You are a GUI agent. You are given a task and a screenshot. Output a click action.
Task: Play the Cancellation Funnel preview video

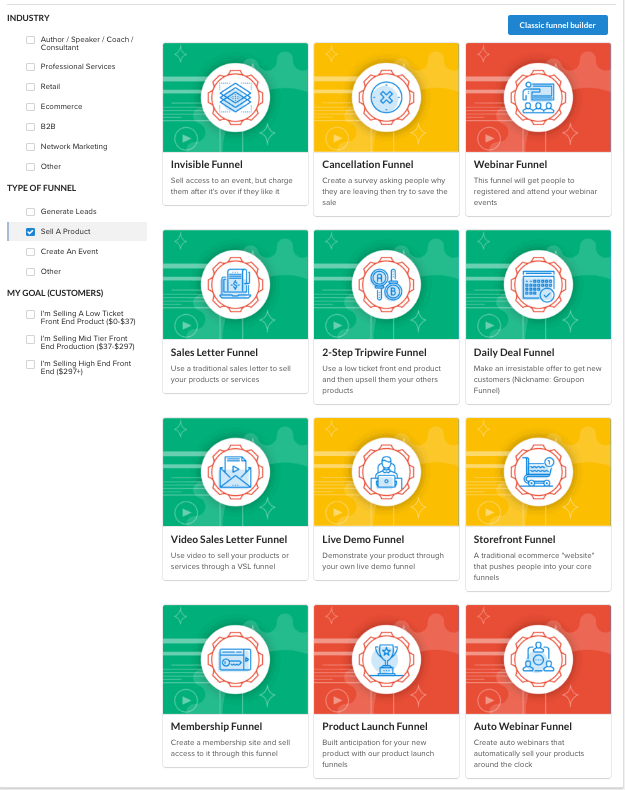[x=337, y=138]
